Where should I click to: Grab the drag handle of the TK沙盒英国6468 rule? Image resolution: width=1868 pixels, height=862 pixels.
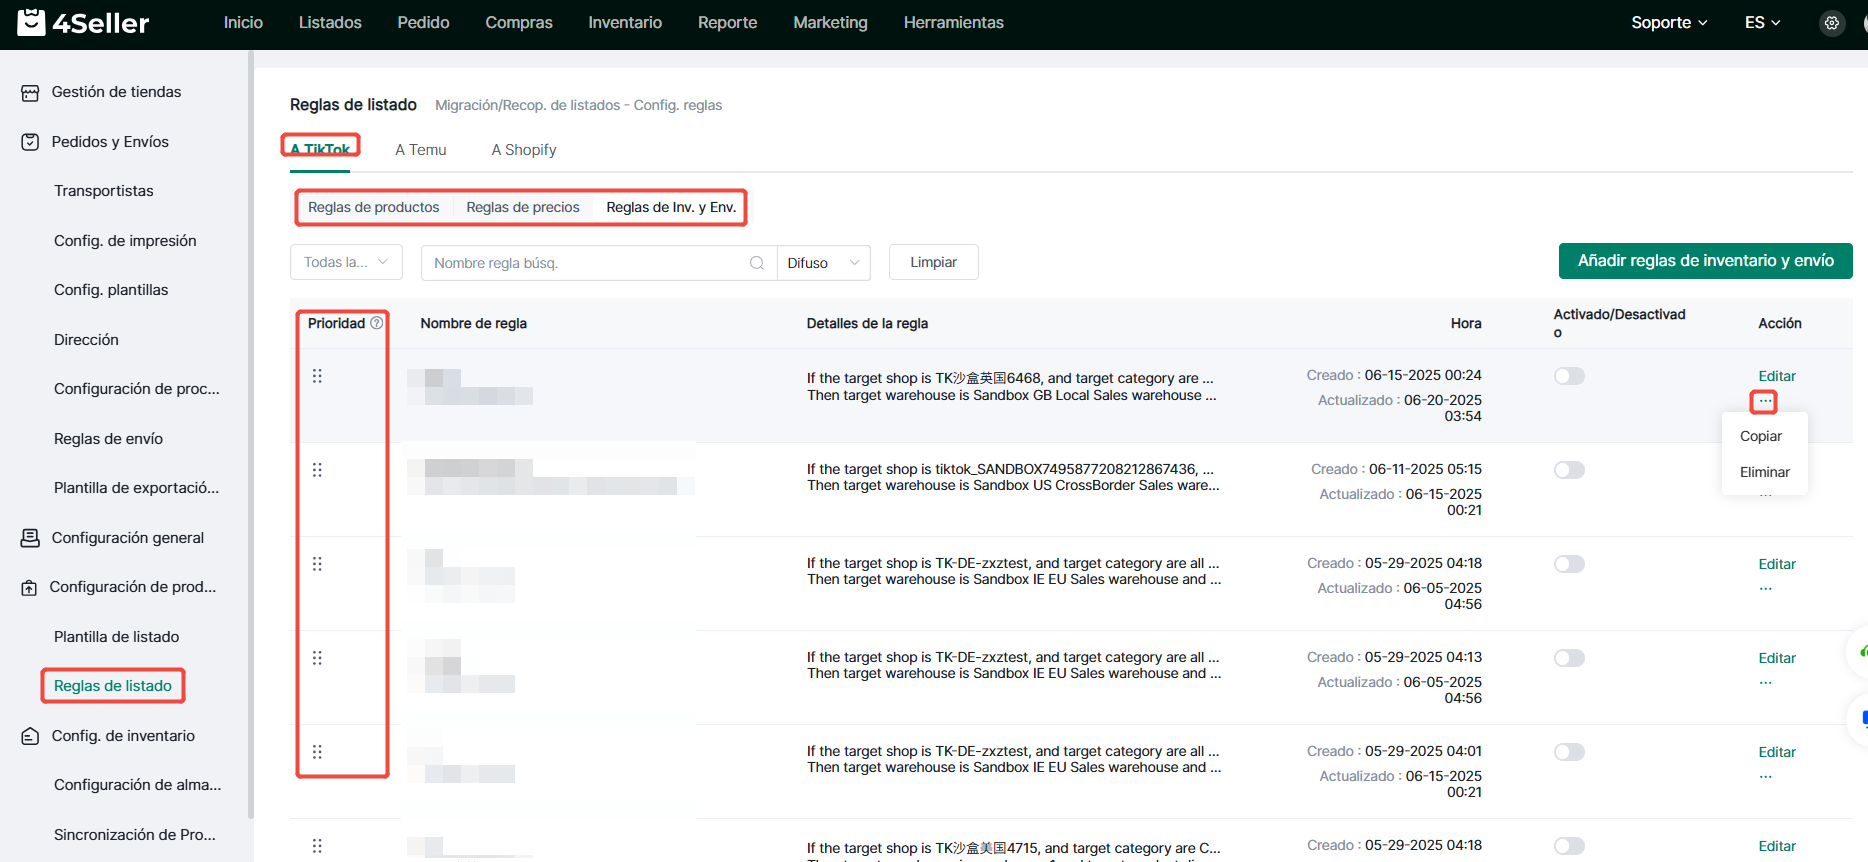point(317,376)
